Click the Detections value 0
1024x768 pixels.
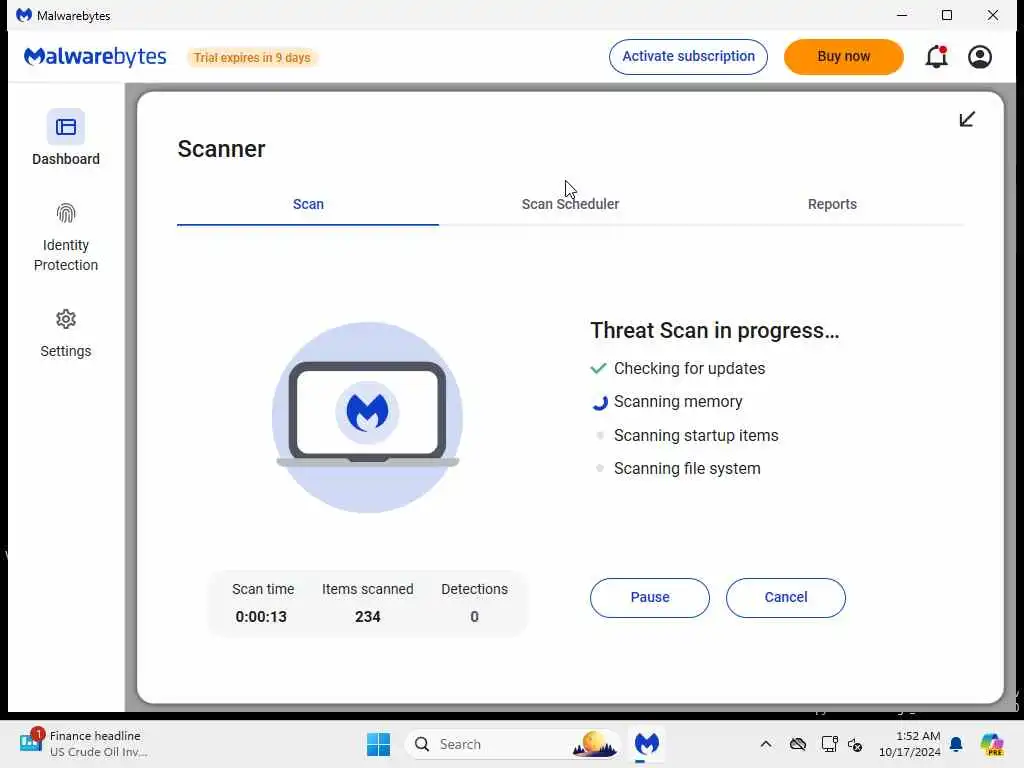474,616
